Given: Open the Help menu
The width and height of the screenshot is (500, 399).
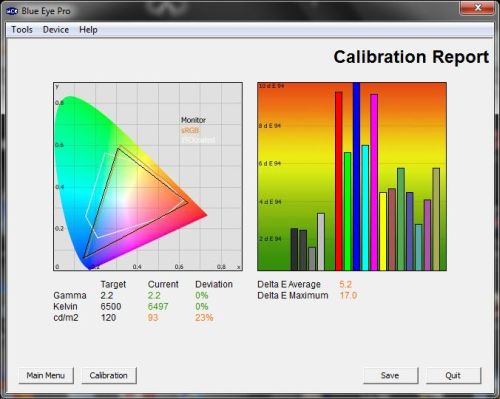Looking at the screenshot, I should tap(88, 30).
